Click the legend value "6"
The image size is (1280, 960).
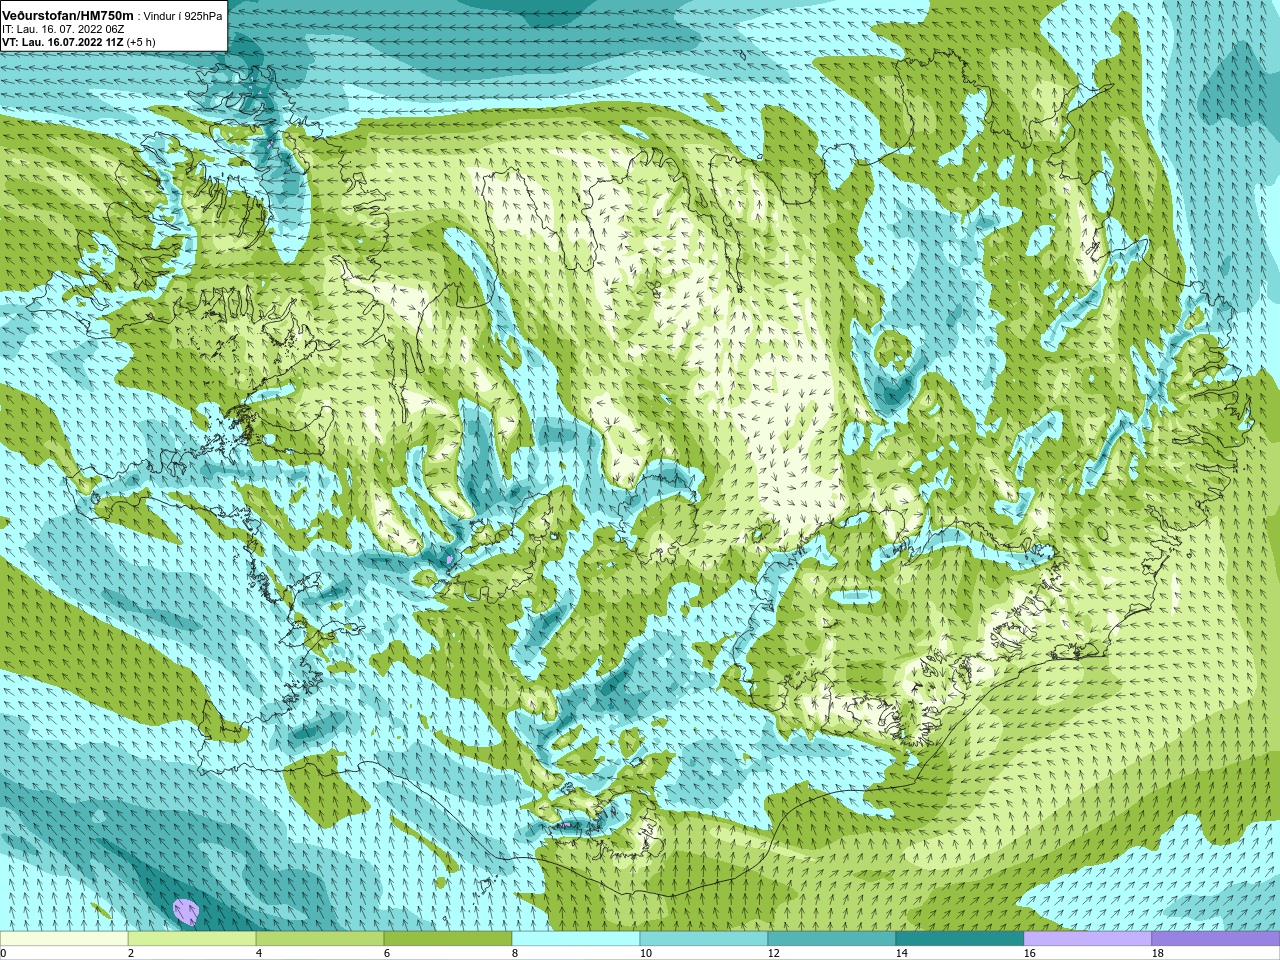point(387,953)
